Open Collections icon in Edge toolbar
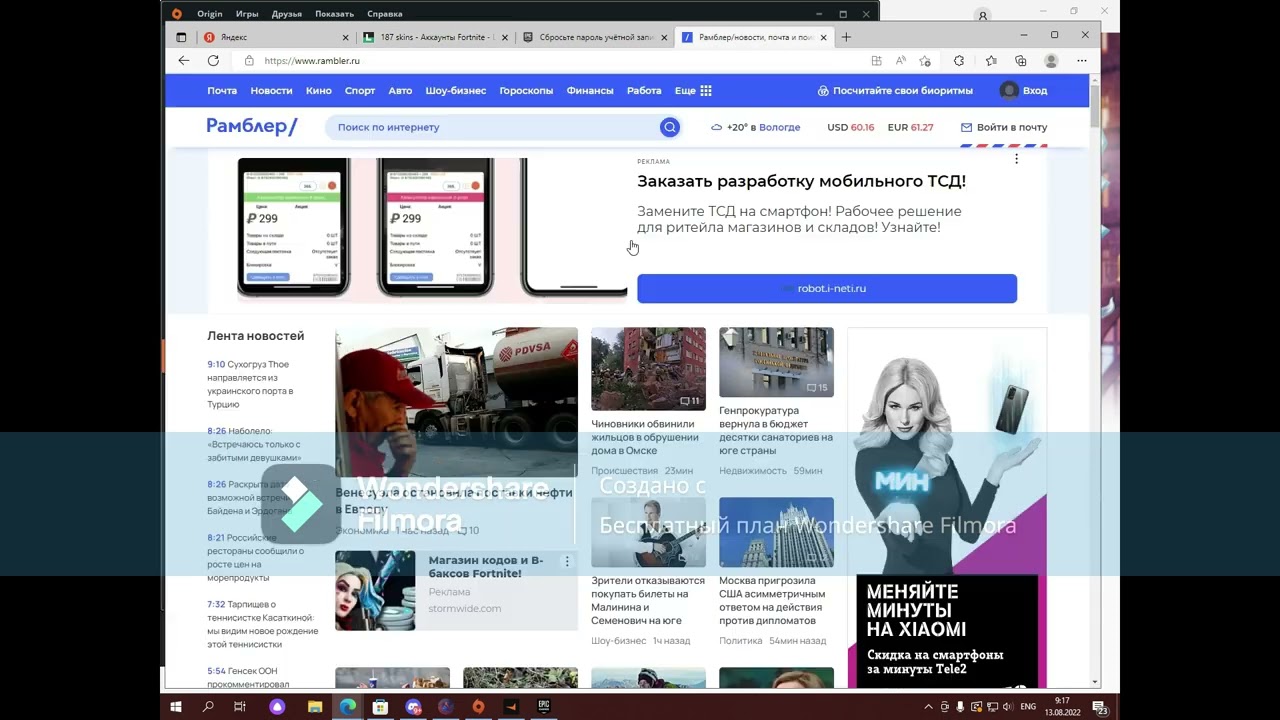Viewport: 1280px width, 720px height. 1021,61
